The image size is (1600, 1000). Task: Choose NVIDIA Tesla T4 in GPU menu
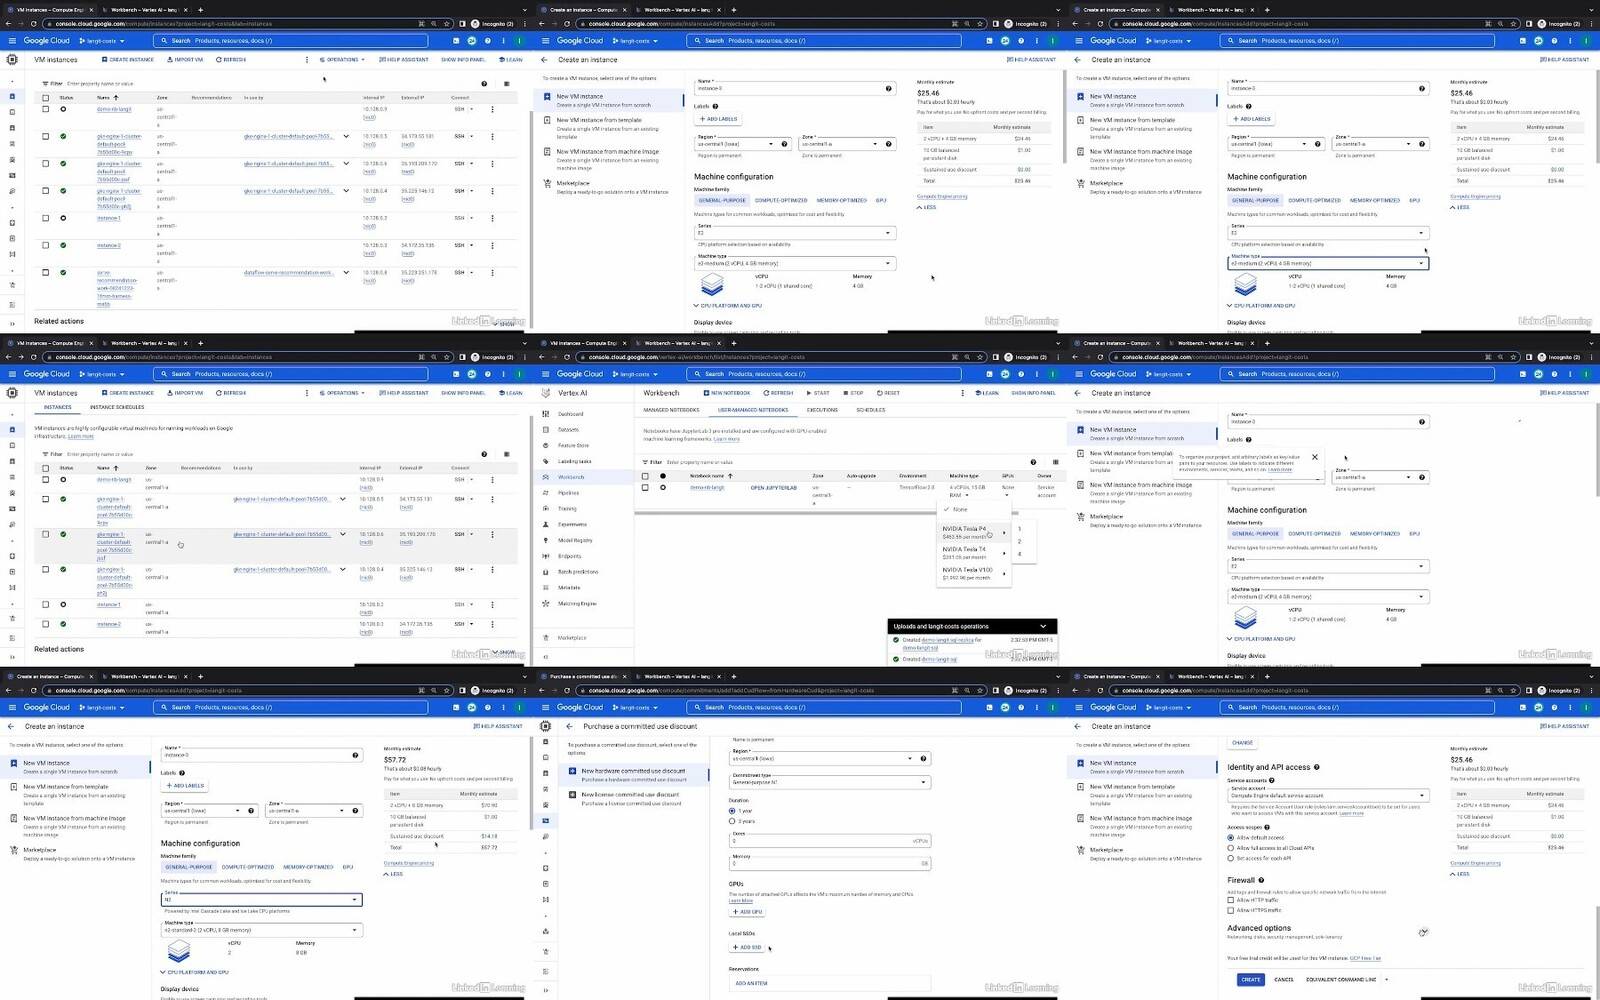pyautogui.click(x=973, y=553)
